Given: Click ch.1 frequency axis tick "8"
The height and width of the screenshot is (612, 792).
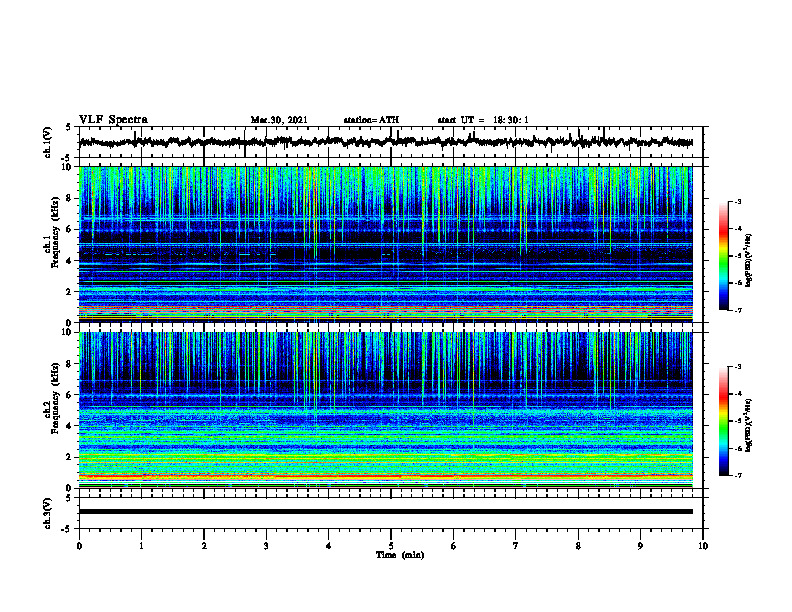Looking at the screenshot, I should pyautogui.click(x=69, y=198).
